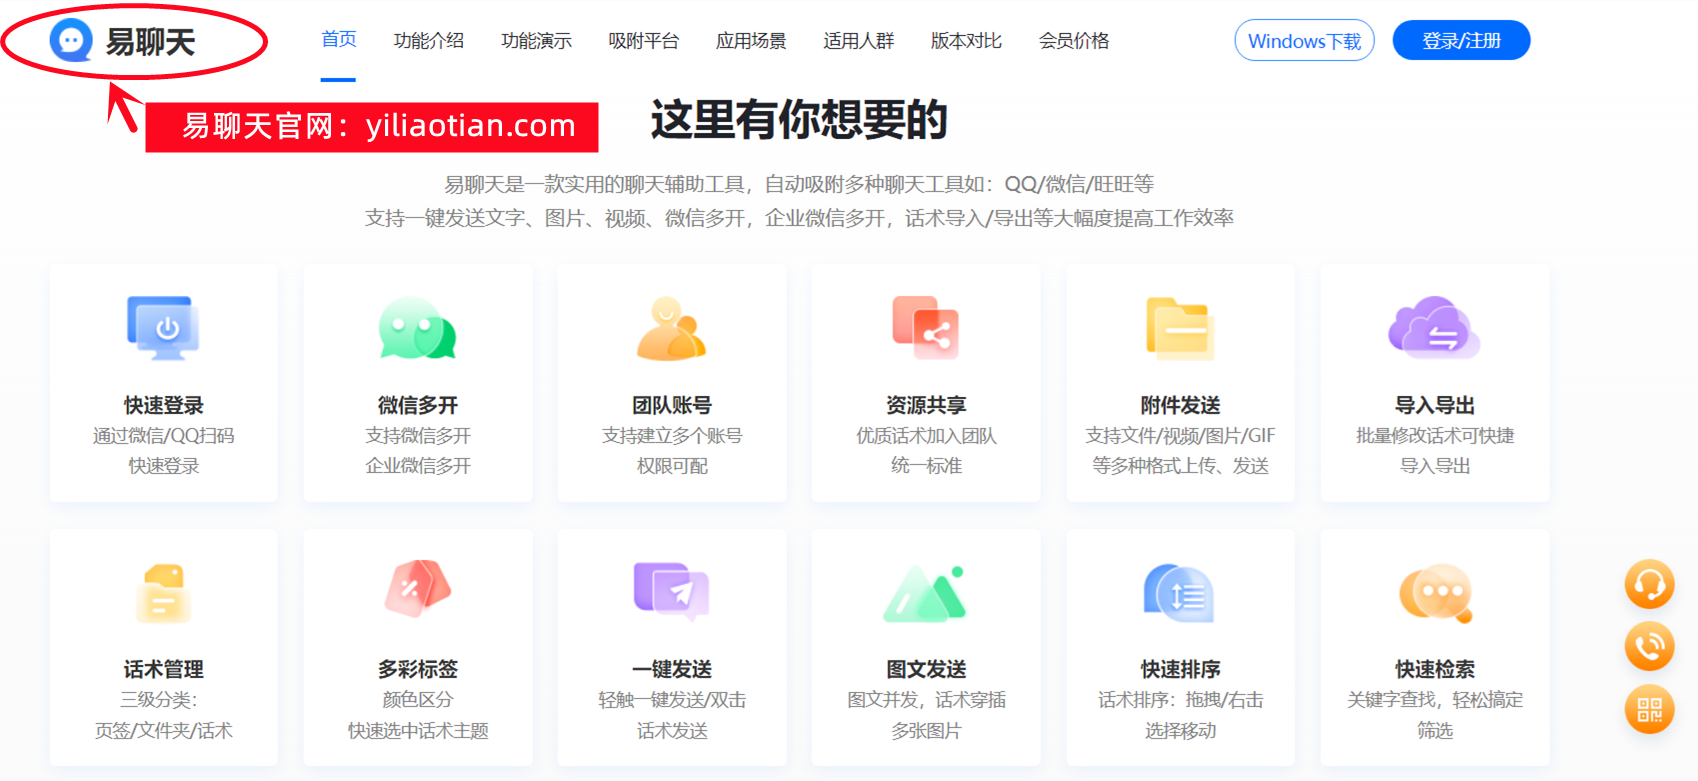Switch to the 首页 nav tab

(339, 39)
